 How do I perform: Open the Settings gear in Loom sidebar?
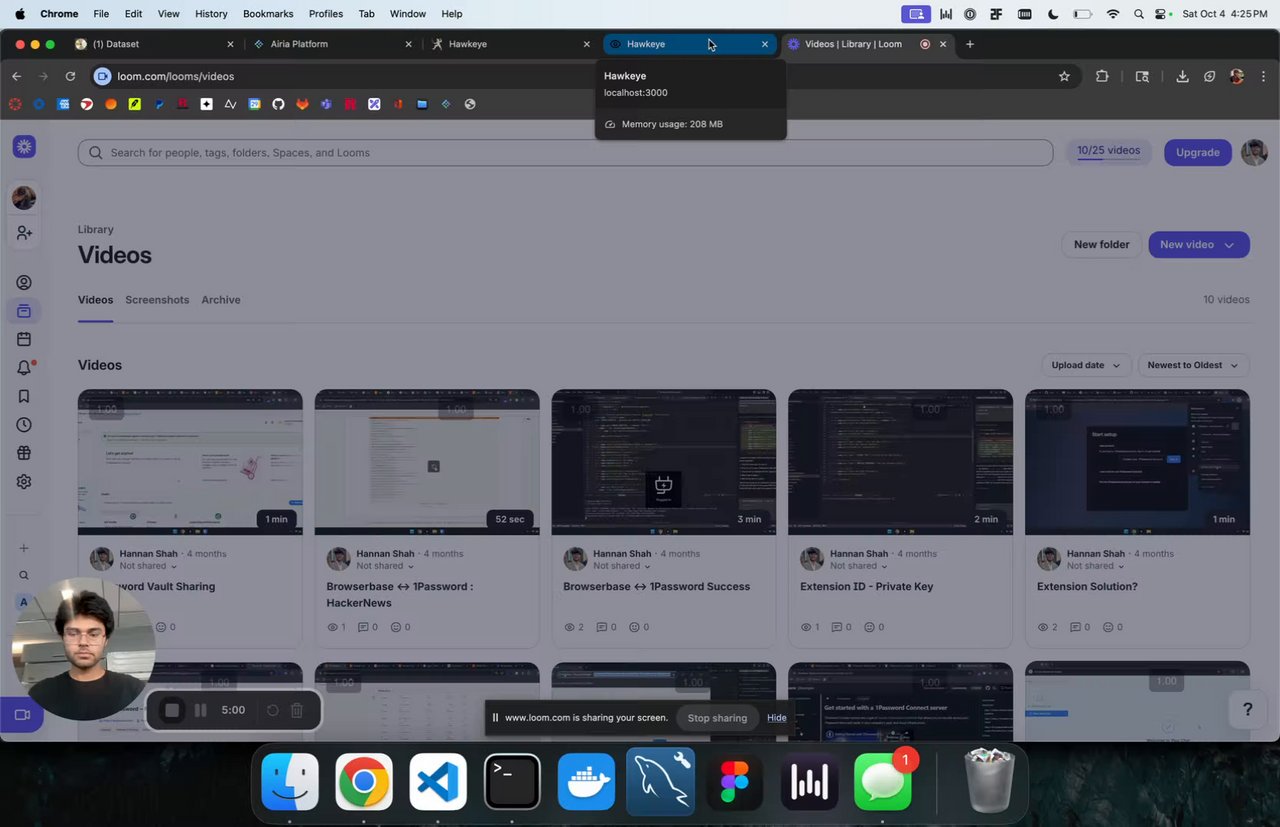pos(24,481)
